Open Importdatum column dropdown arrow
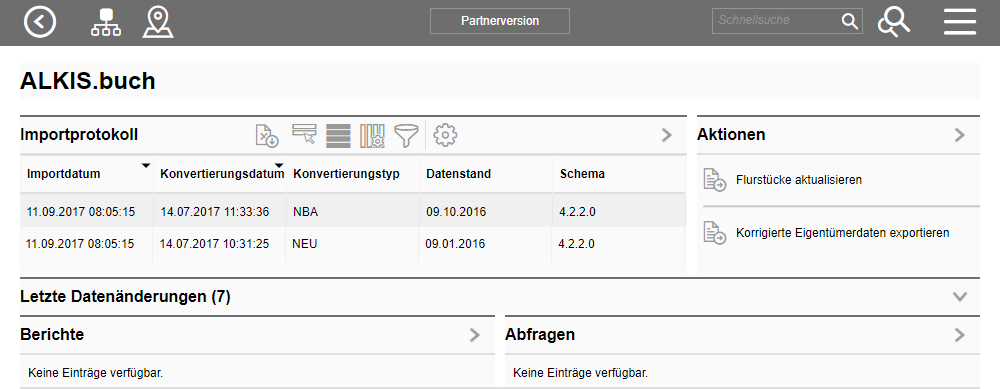This screenshot has height=389, width=1000. (145, 165)
